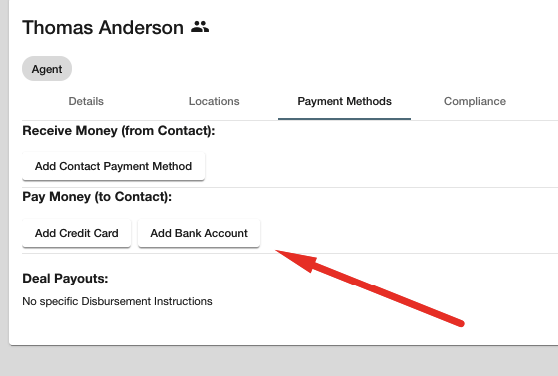Open the Locations tab

[x=214, y=101]
